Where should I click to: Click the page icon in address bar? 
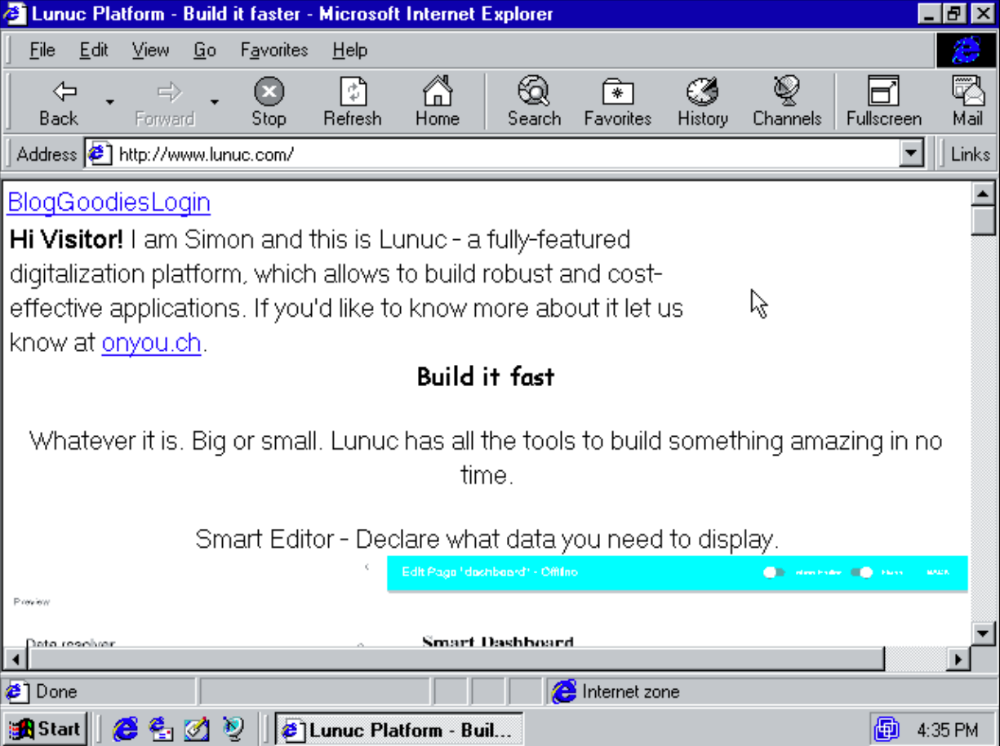[x=99, y=154]
